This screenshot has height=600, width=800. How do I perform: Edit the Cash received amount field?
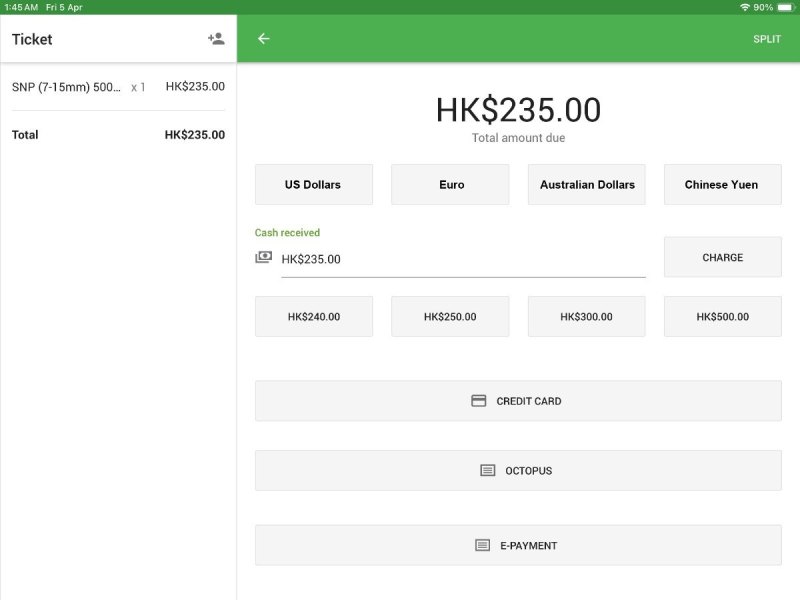tap(462, 259)
